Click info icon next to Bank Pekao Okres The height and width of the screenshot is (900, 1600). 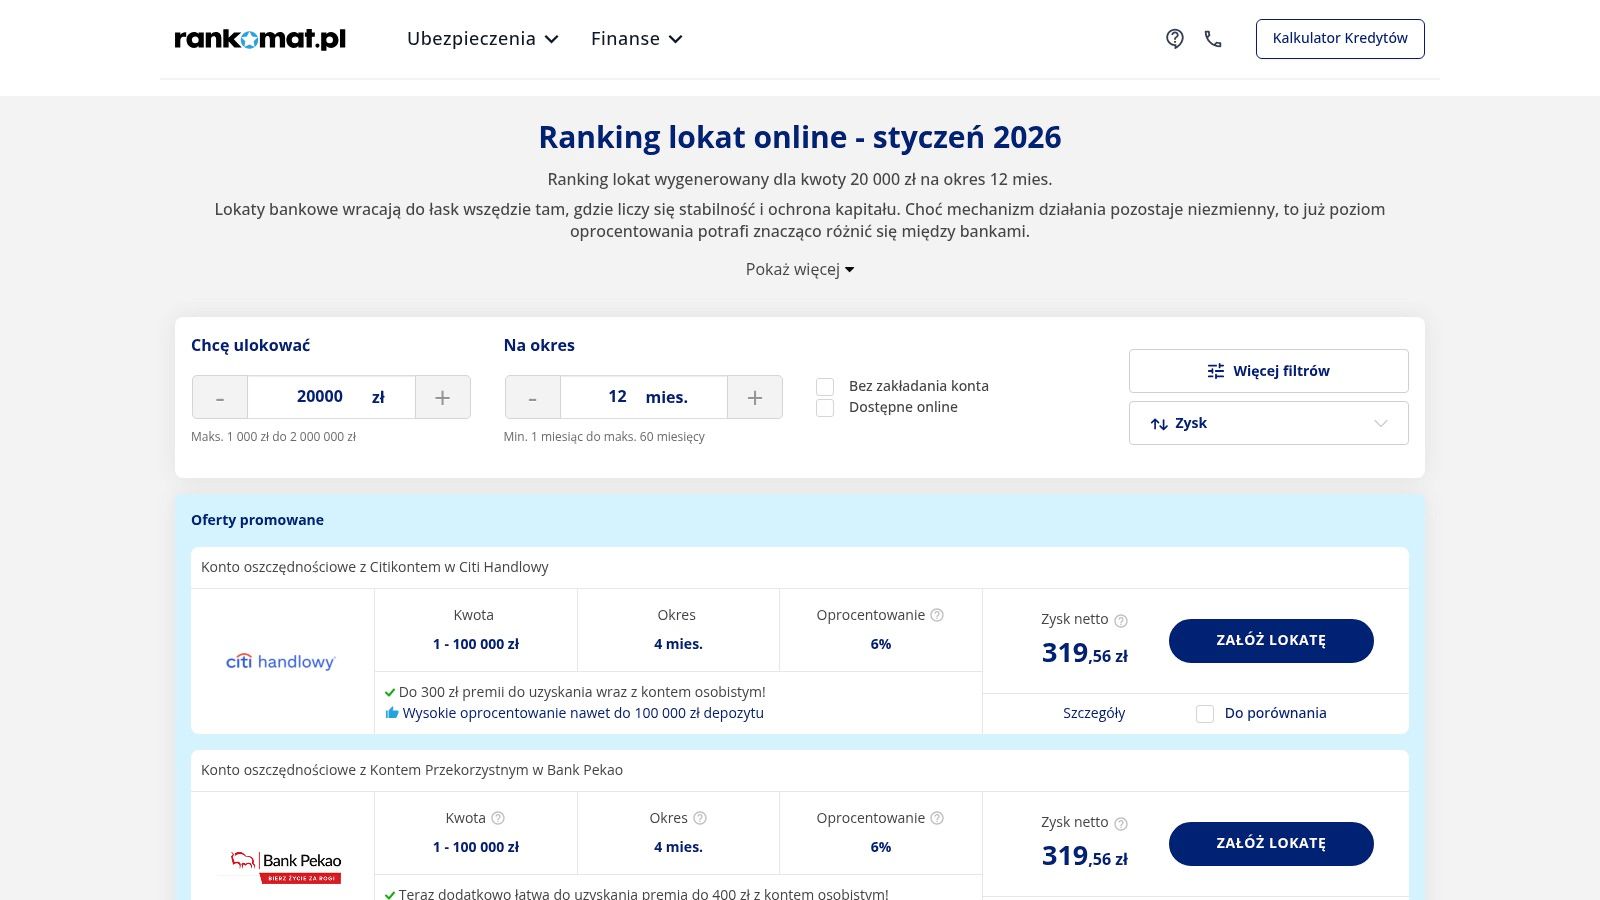click(700, 818)
